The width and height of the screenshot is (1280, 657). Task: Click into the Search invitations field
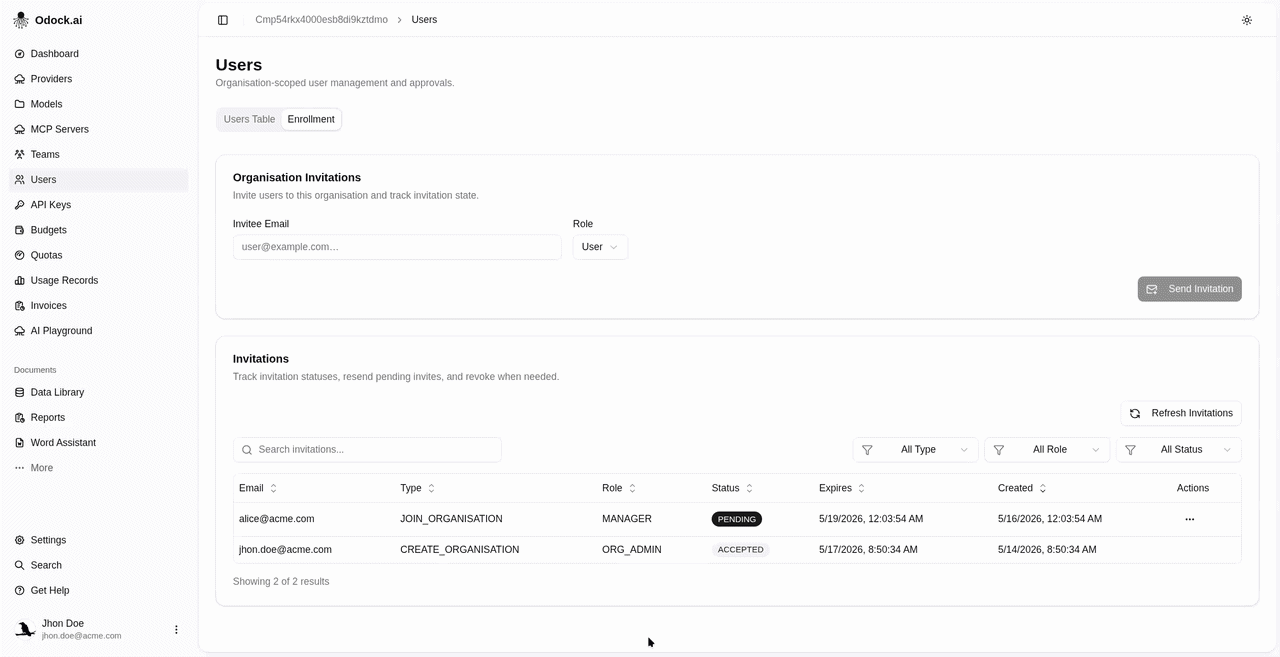click(x=367, y=450)
